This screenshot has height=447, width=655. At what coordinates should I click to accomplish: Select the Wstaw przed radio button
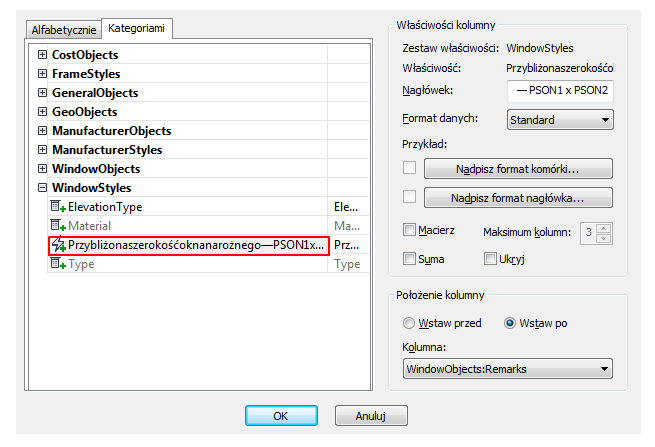click(409, 323)
